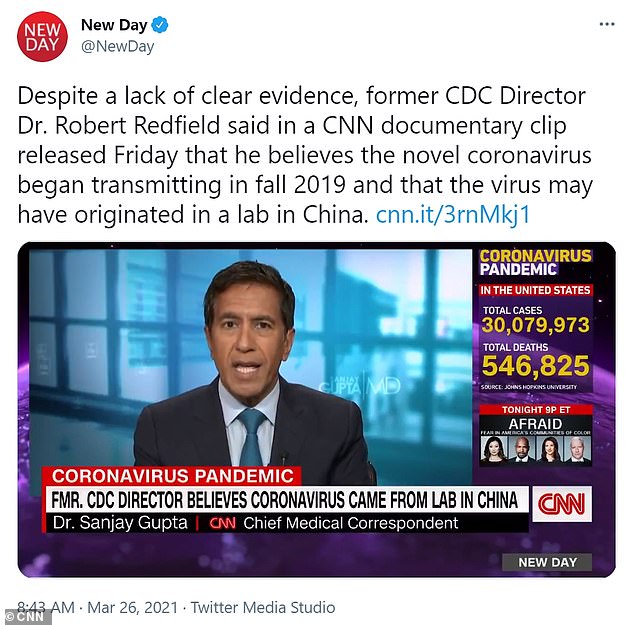Open the tweet's three-dot more menu

point(607,25)
